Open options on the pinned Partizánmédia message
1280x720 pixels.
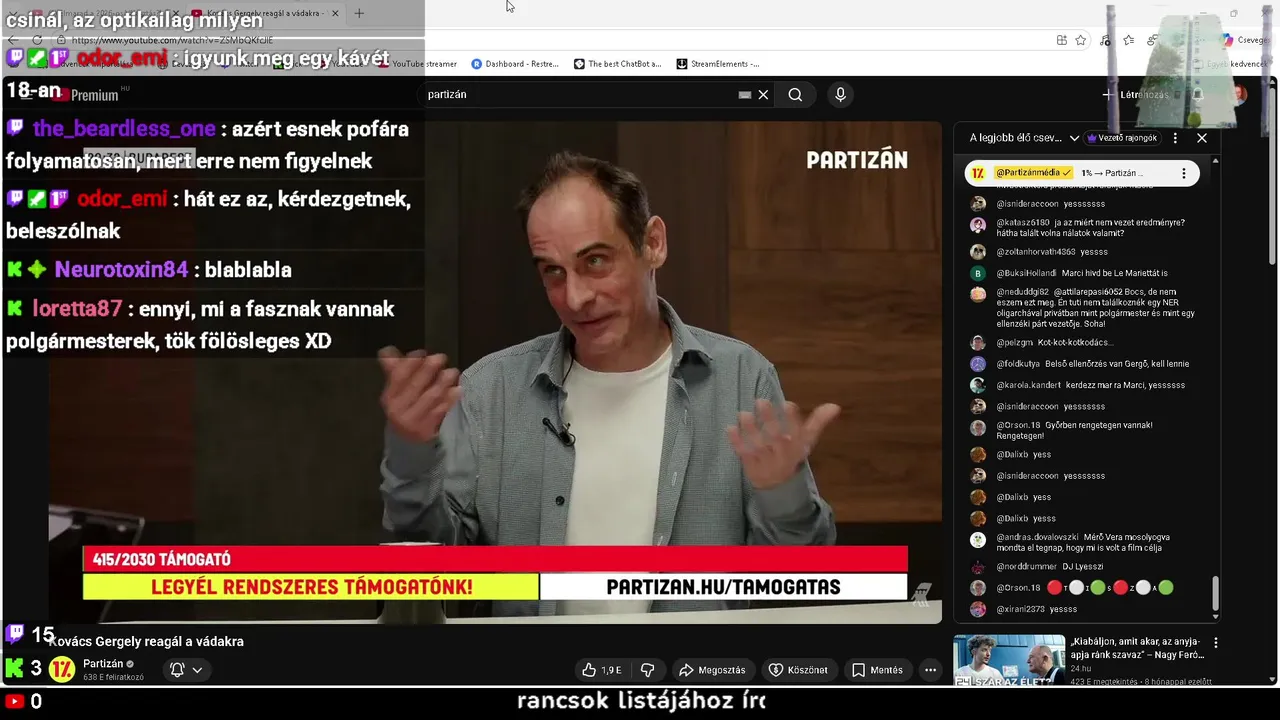[x=1184, y=173]
